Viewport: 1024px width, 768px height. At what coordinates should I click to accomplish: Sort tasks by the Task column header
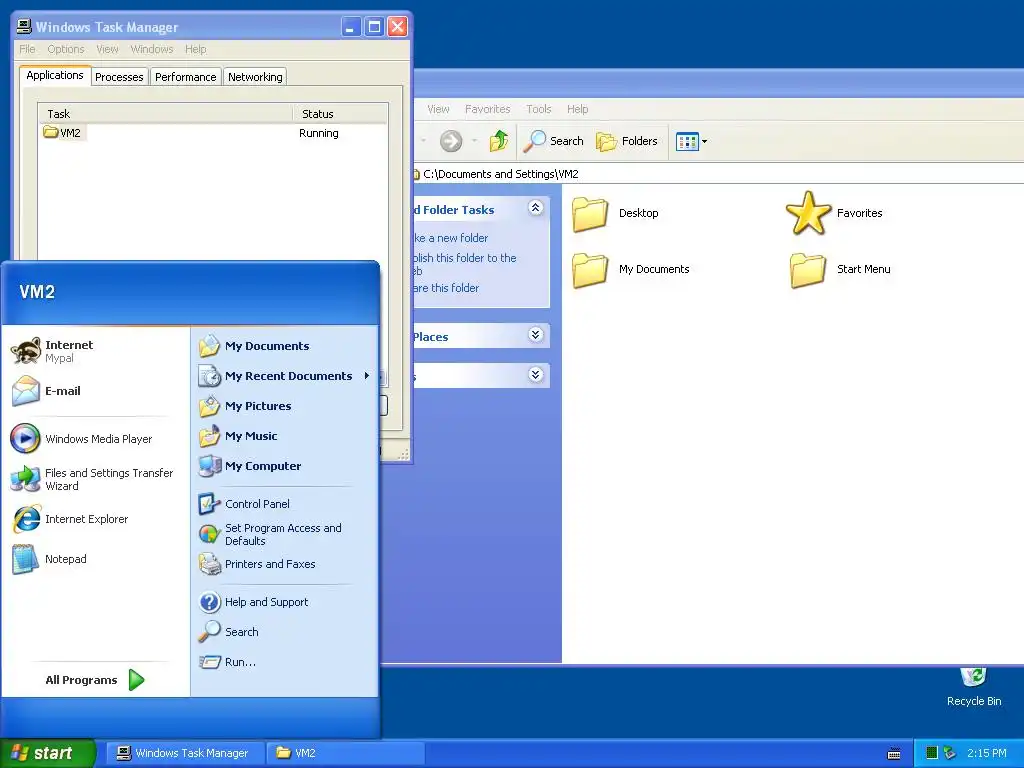[x=165, y=114]
